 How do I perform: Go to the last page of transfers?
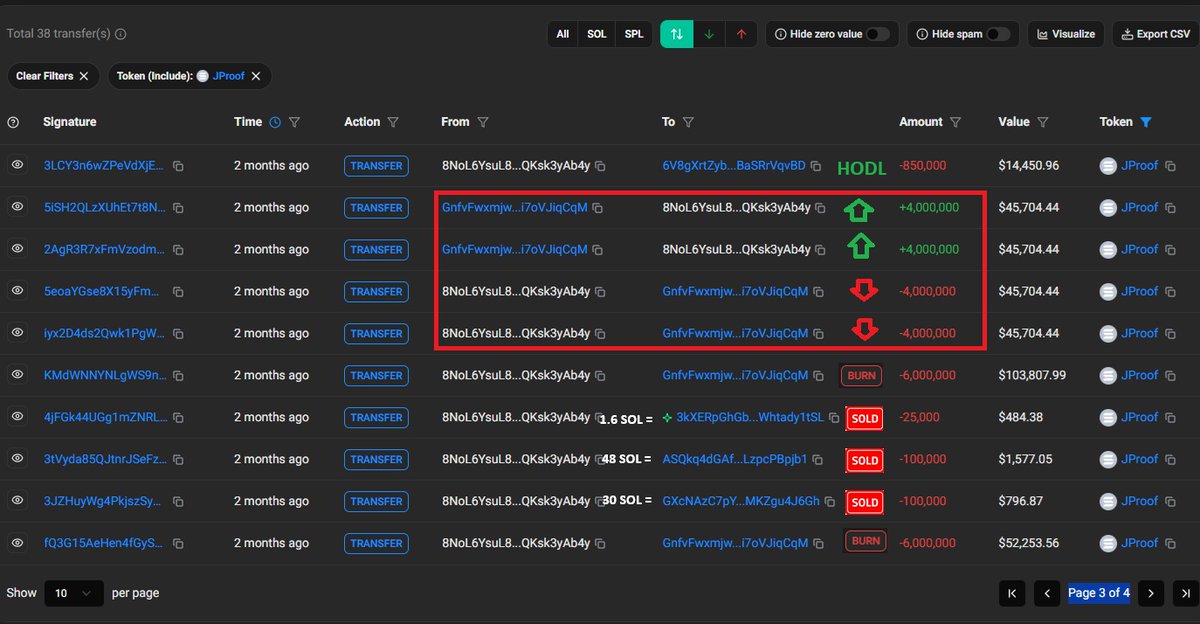(x=1185, y=593)
